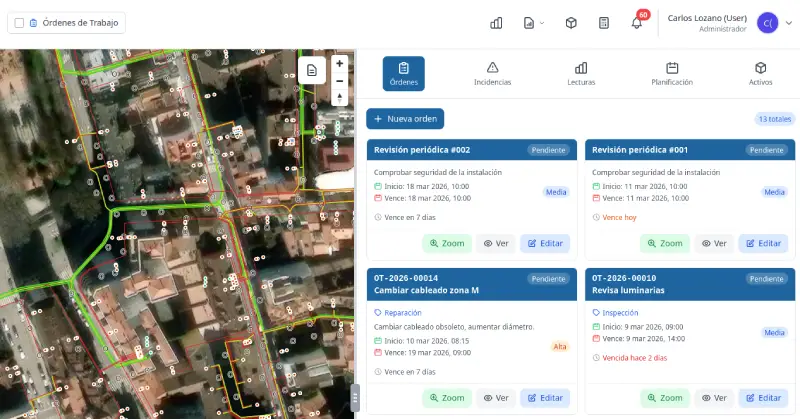The width and height of the screenshot is (800, 419).
Task: Zoom to OT-2026-00014 on map
Action: tap(447, 398)
